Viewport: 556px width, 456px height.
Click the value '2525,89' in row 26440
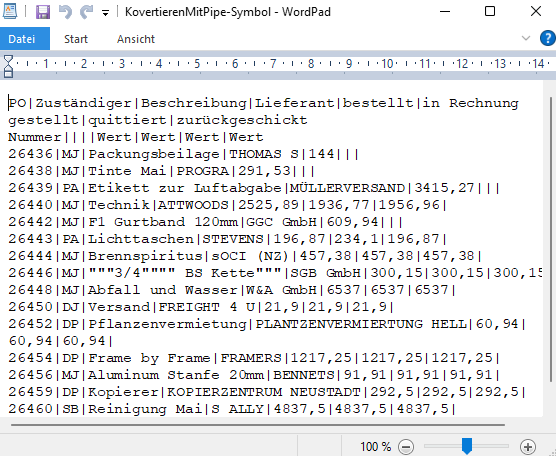click(x=268, y=205)
